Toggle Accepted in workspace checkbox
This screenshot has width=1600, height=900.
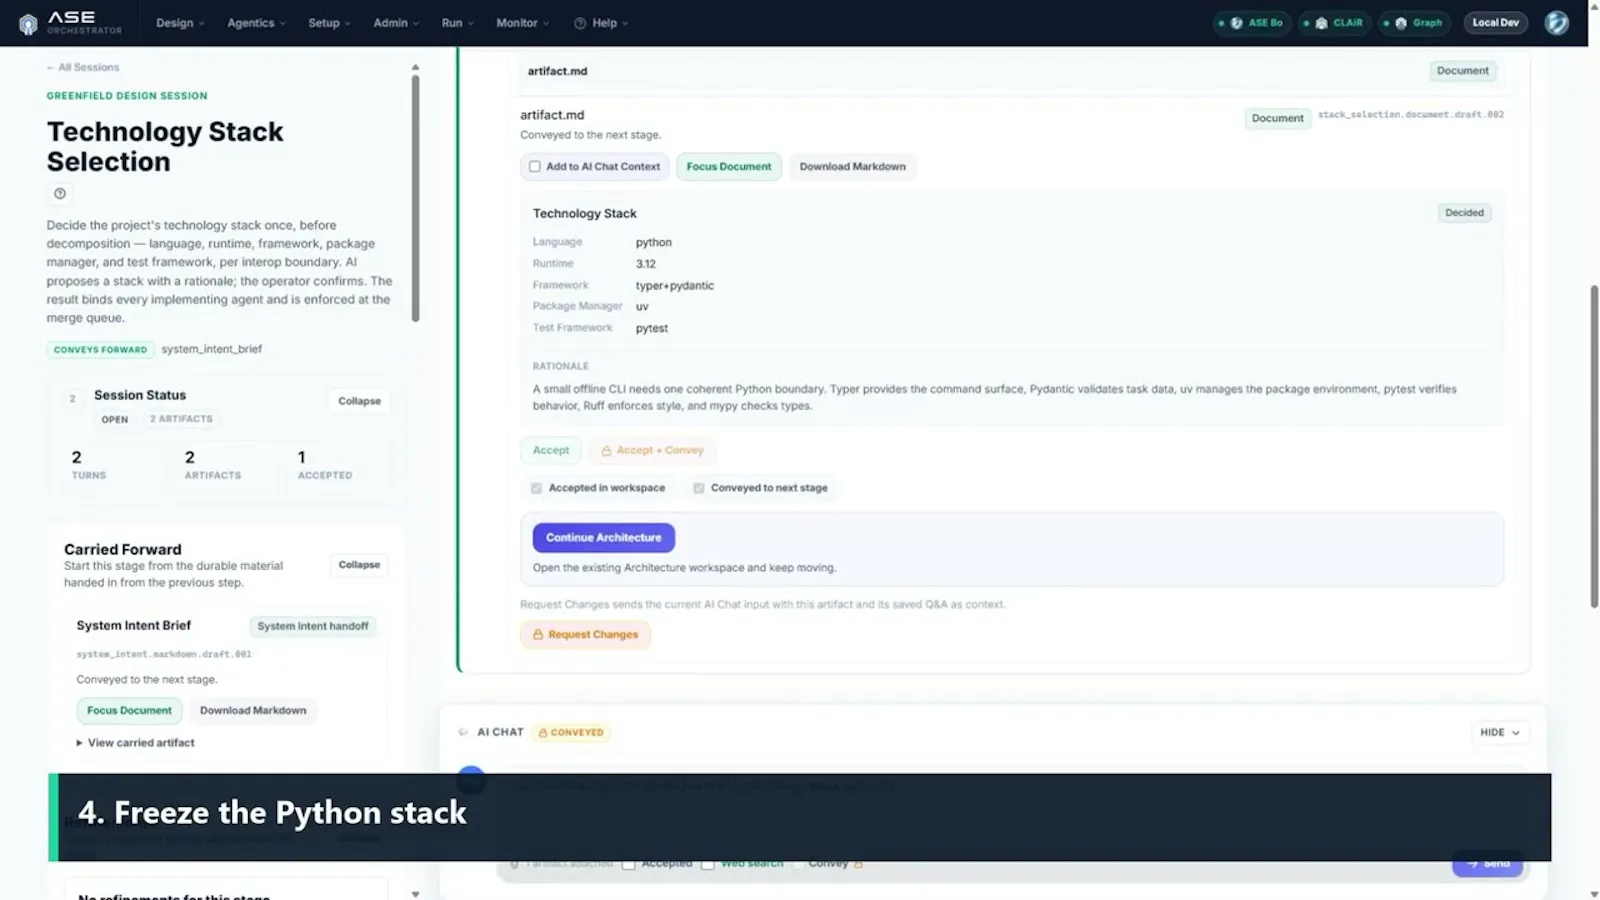tap(537, 488)
